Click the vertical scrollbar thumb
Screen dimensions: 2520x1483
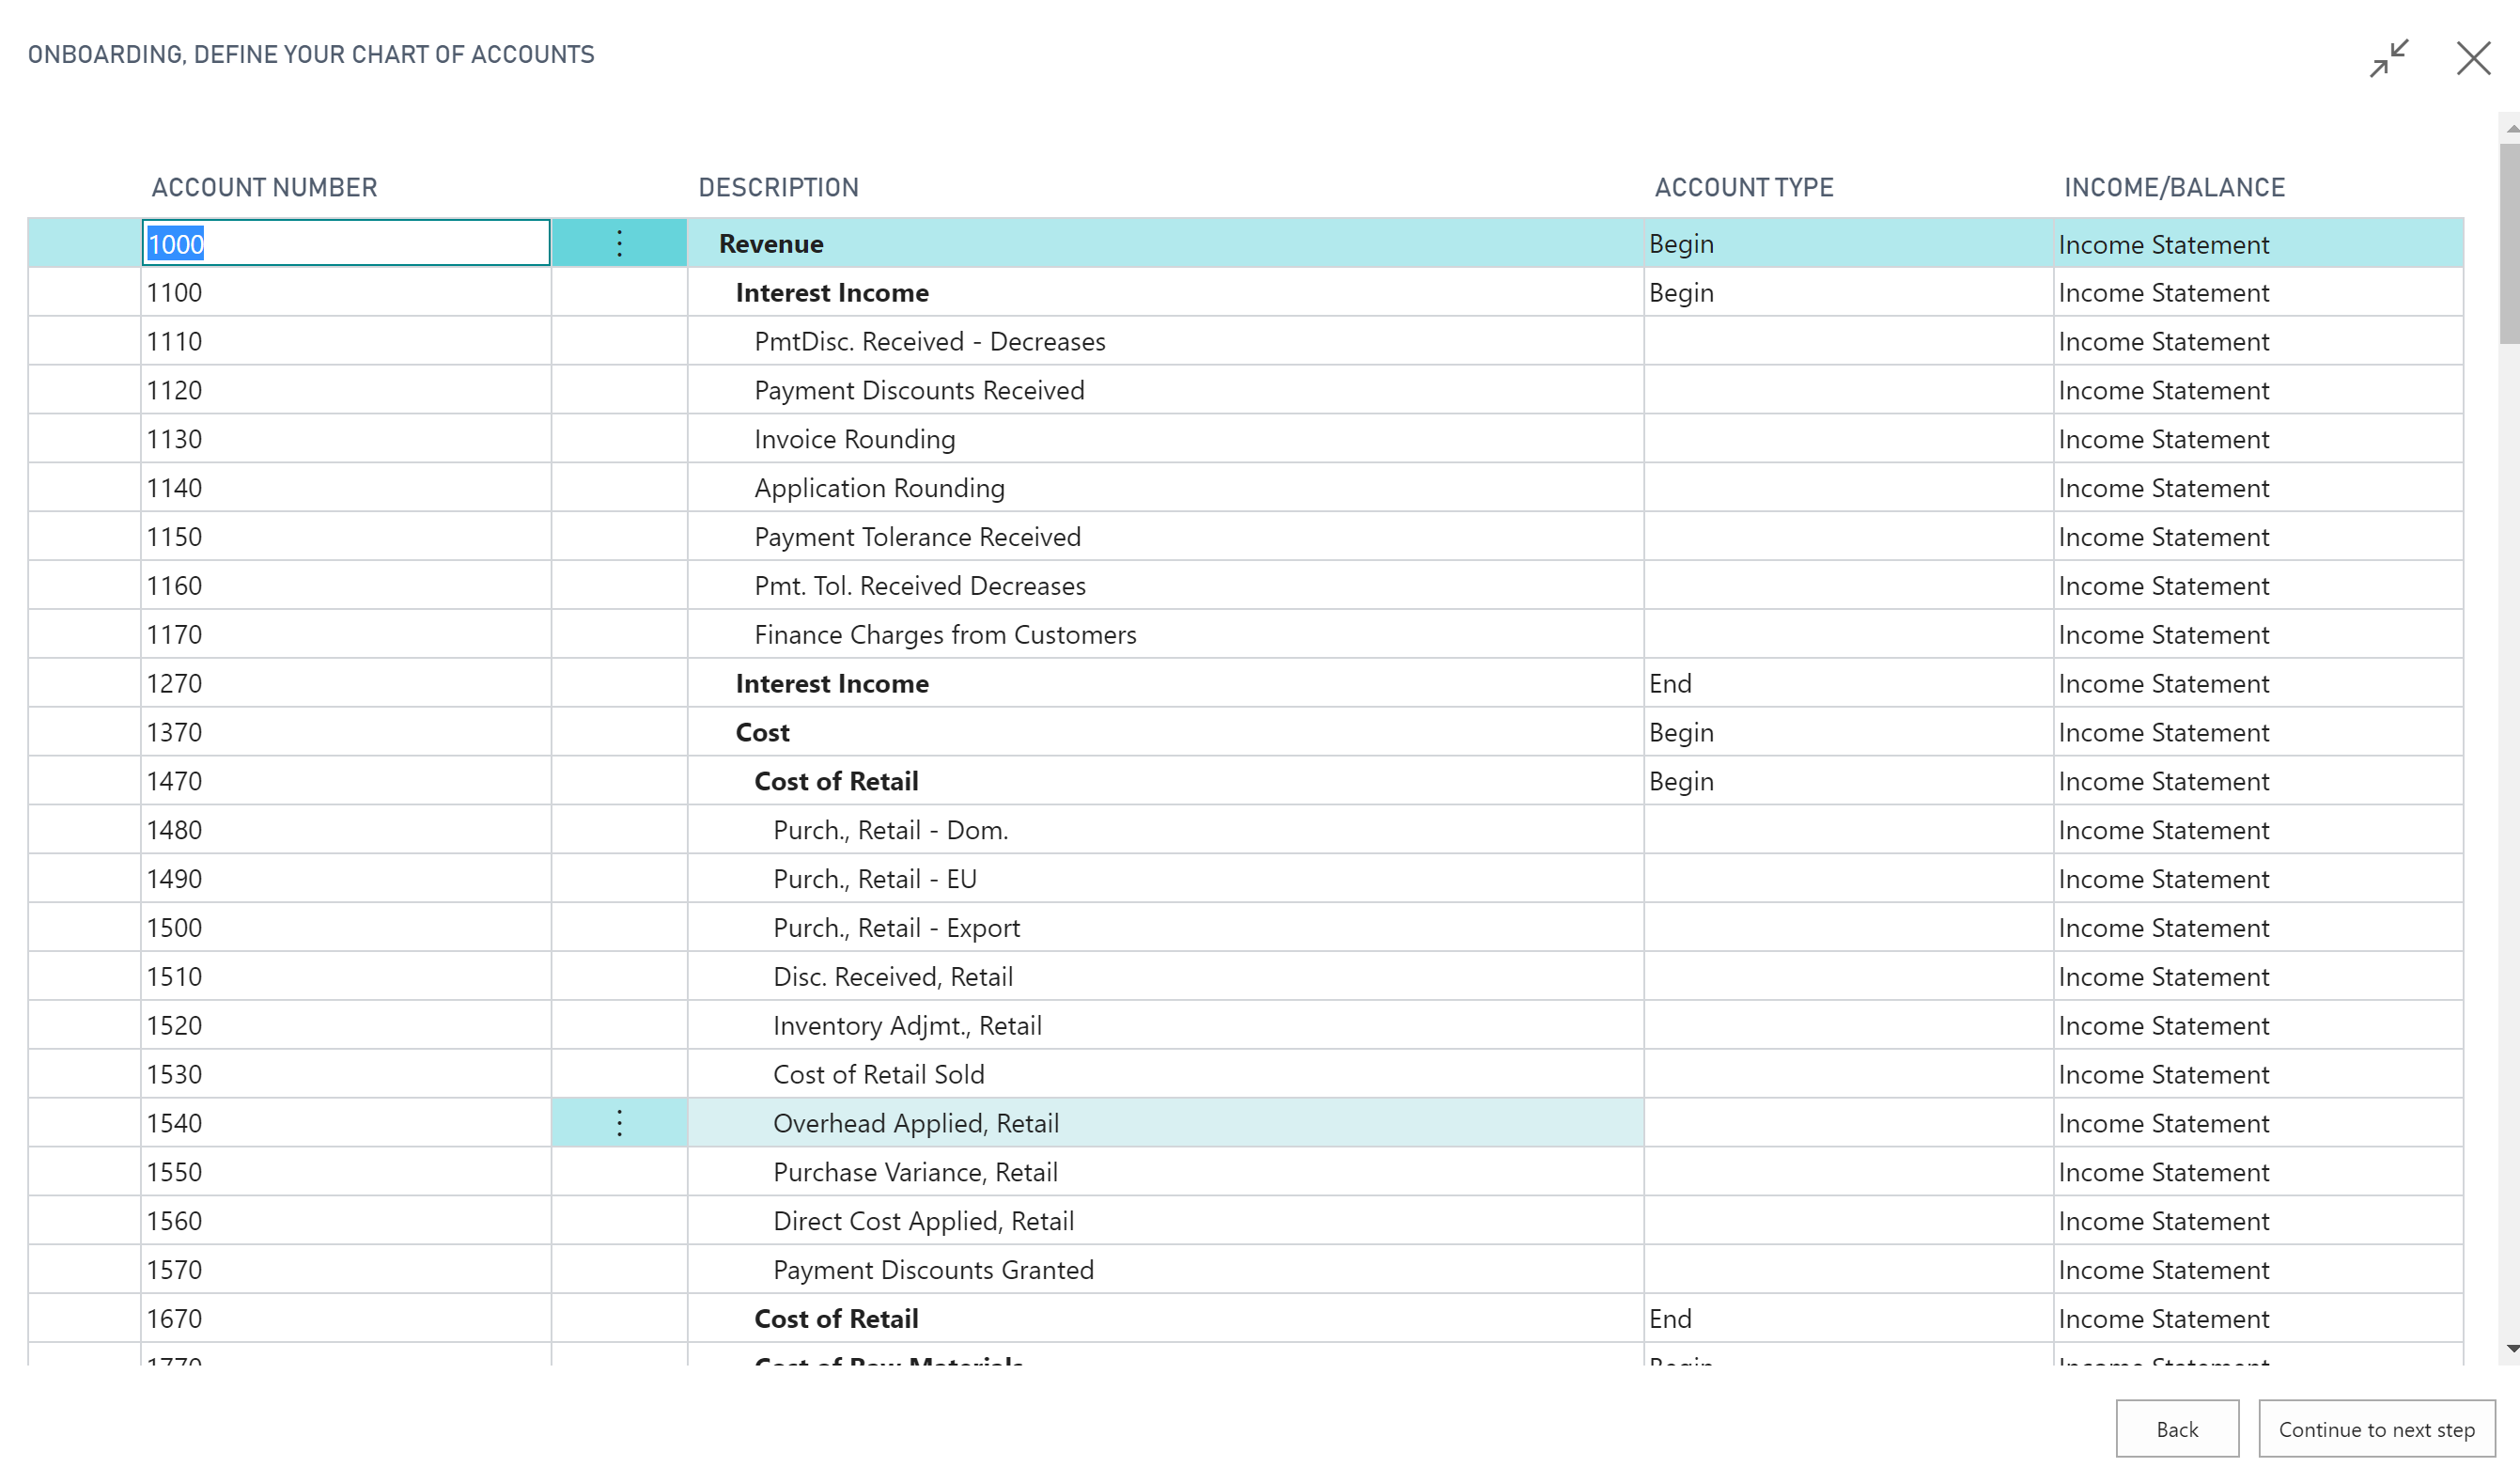(x=2509, y=244)
